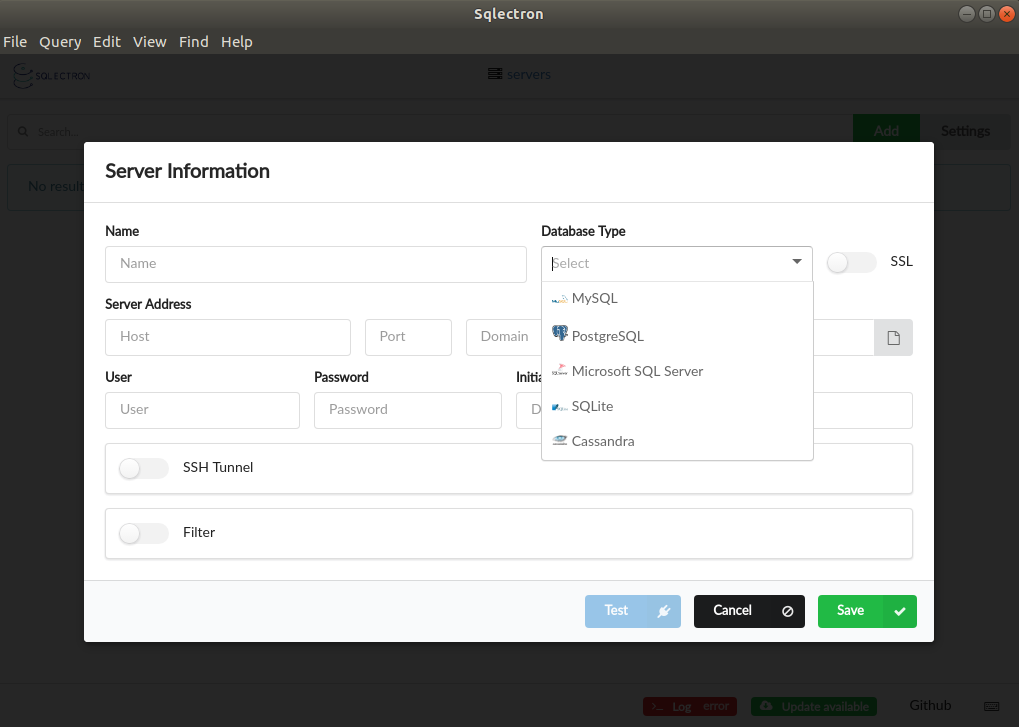1019x727 pixels.
Task: Click the search magnifier icon
Action: (23, 131)
